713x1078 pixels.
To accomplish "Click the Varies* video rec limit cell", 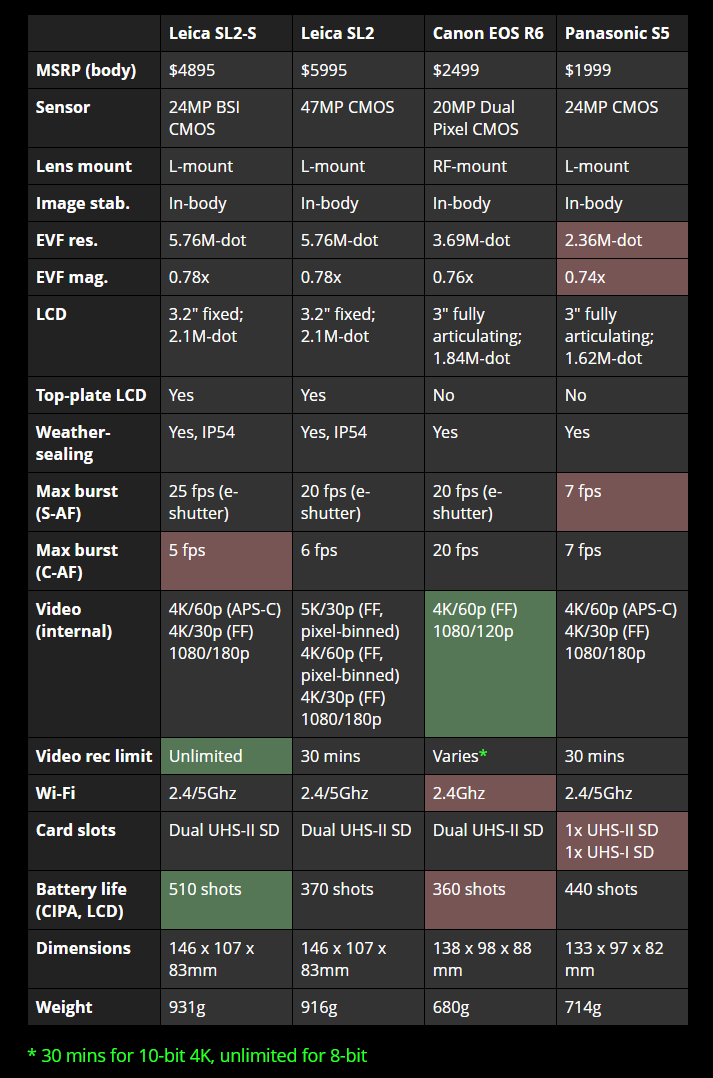I will pos(460,756).
